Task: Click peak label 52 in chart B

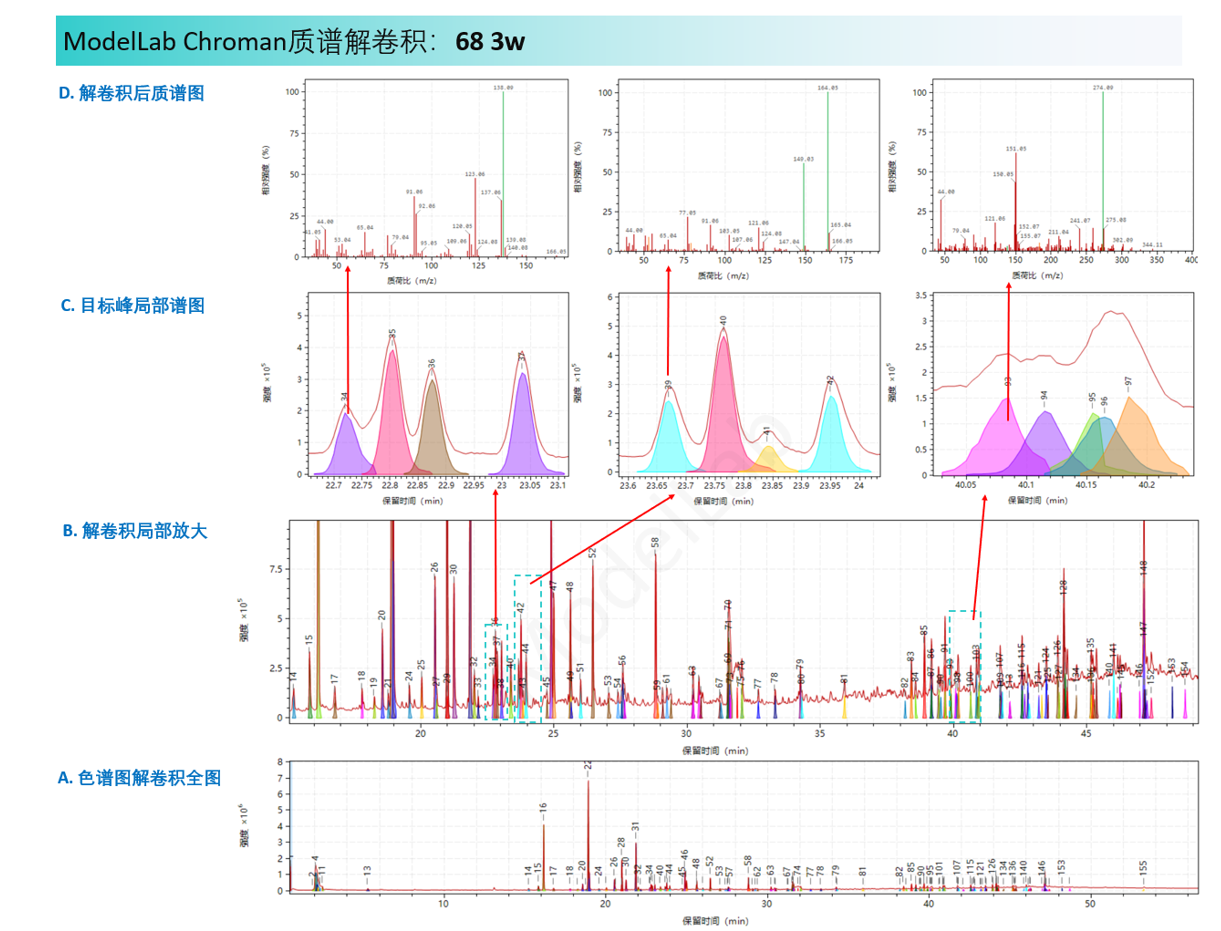Action: [593, 552]
